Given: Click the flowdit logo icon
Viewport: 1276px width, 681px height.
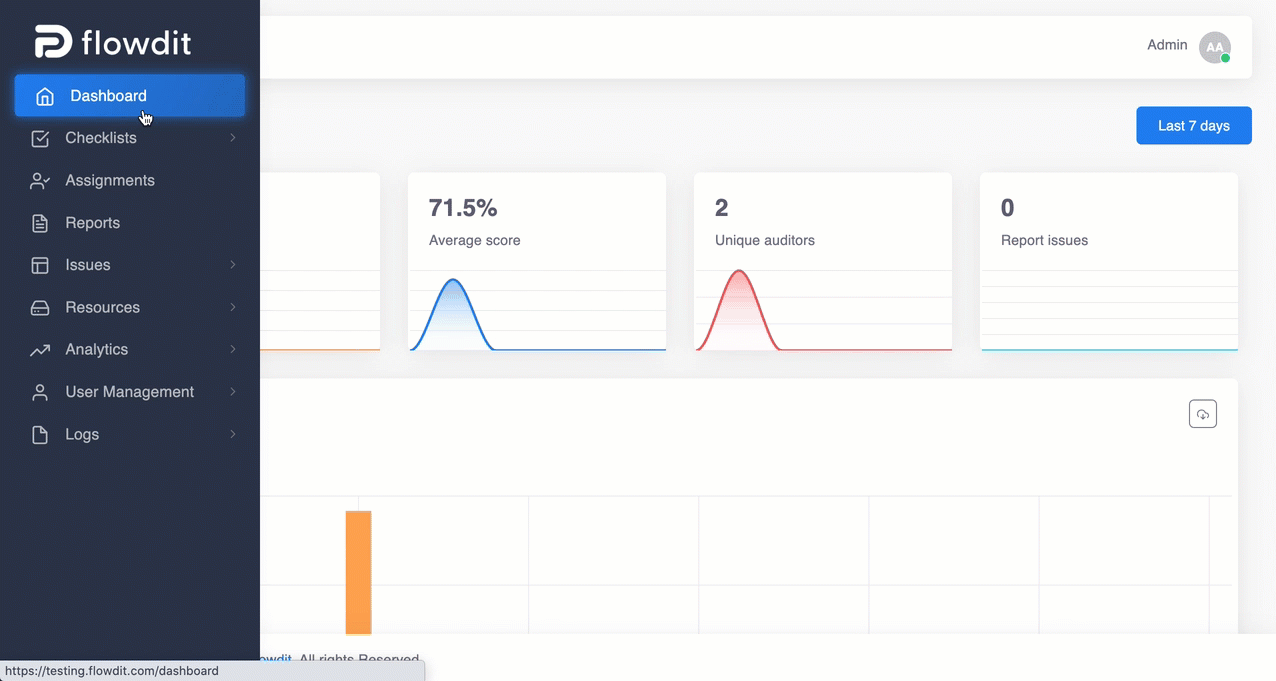Looking at the screenshot, I should (53, 42).
